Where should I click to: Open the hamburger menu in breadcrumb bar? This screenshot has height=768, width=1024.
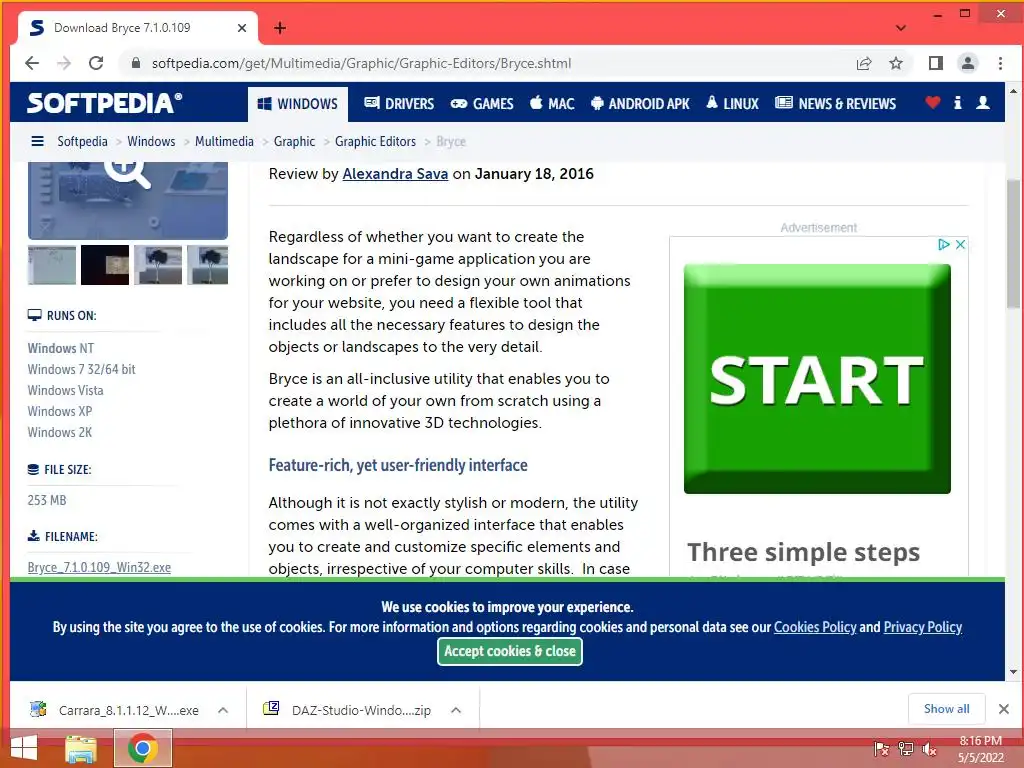pyautogui.click(x=38, y=141)
